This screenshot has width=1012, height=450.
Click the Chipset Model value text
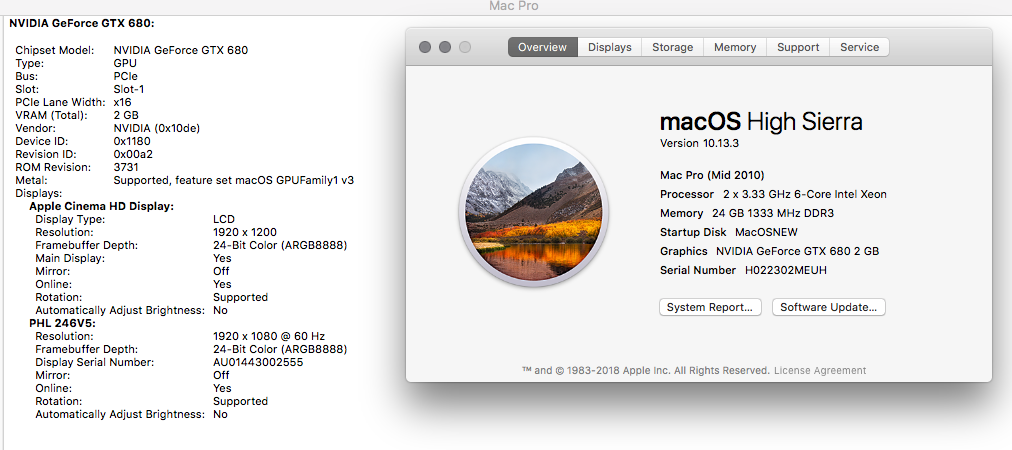tap(181, 50)
